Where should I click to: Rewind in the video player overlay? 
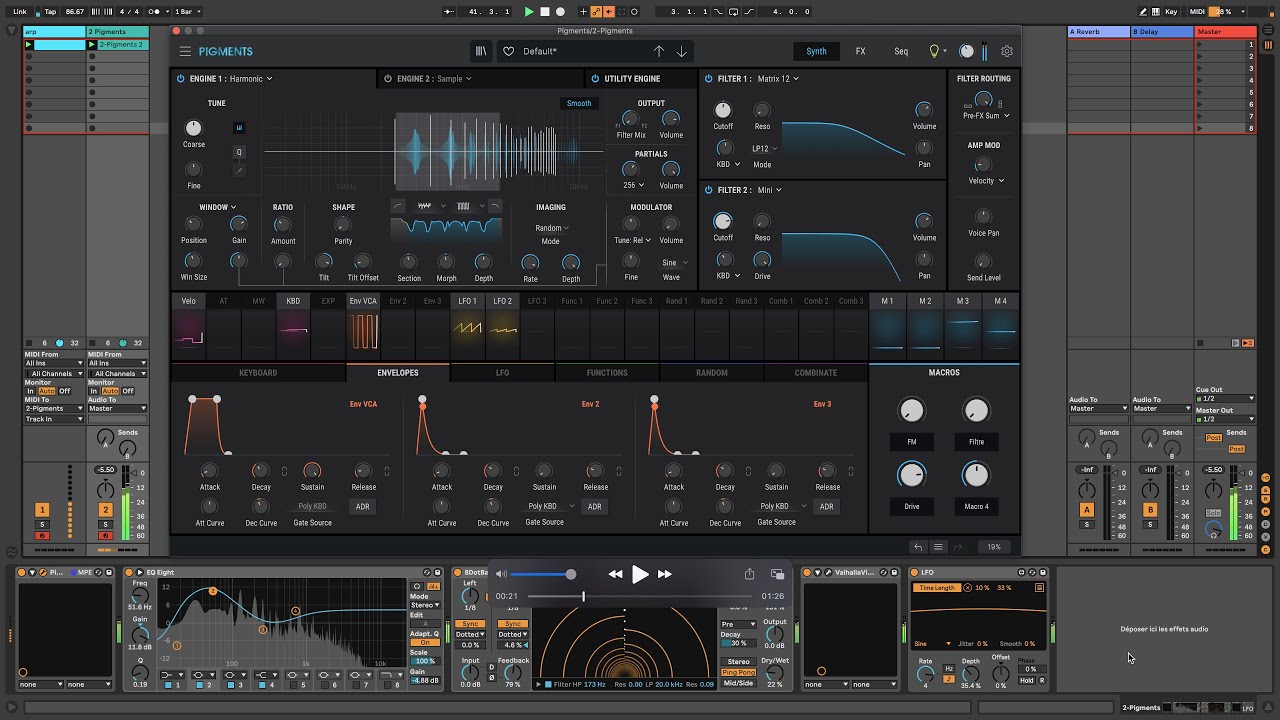tap(615, 574)
